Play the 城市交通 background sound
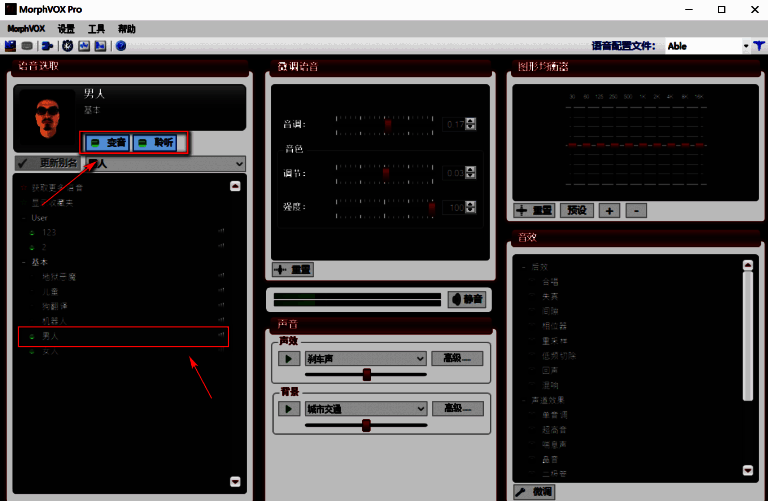768x501 pixels. pos(287,408)
